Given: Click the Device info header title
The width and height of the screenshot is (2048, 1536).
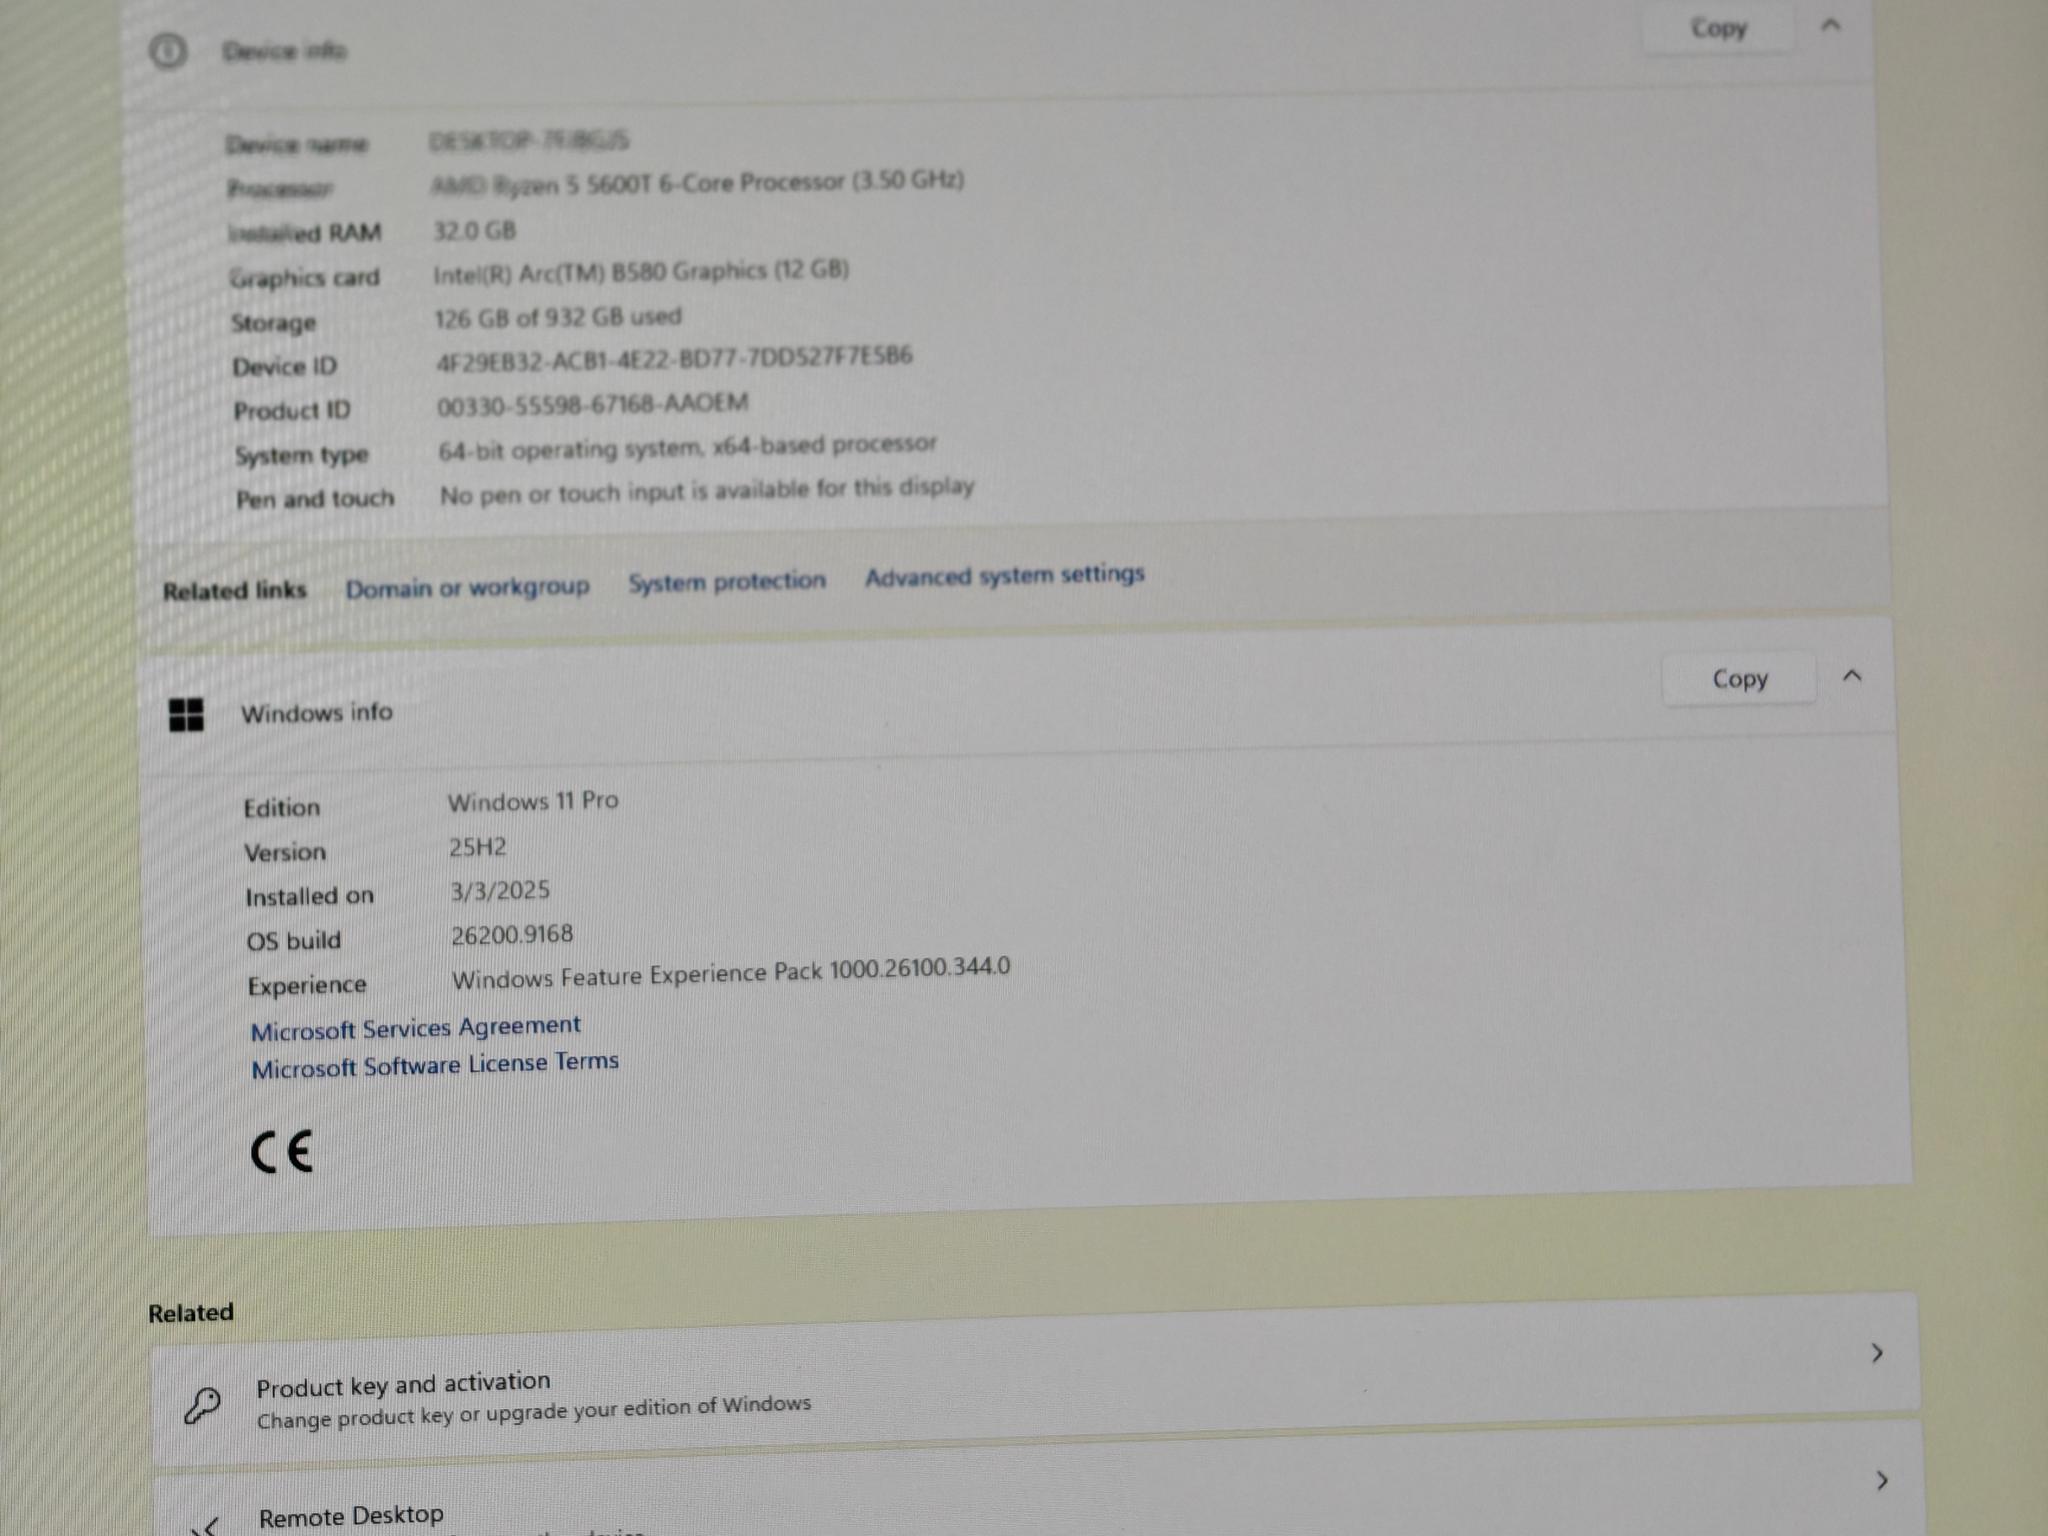Looking at the screenshot, I should (284, 51).
